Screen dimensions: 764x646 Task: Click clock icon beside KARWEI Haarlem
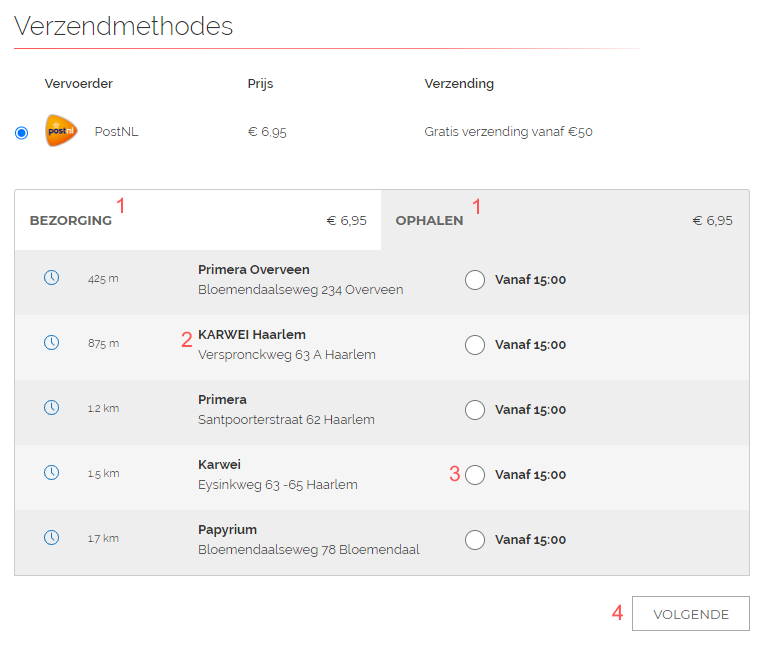point(52,342)
